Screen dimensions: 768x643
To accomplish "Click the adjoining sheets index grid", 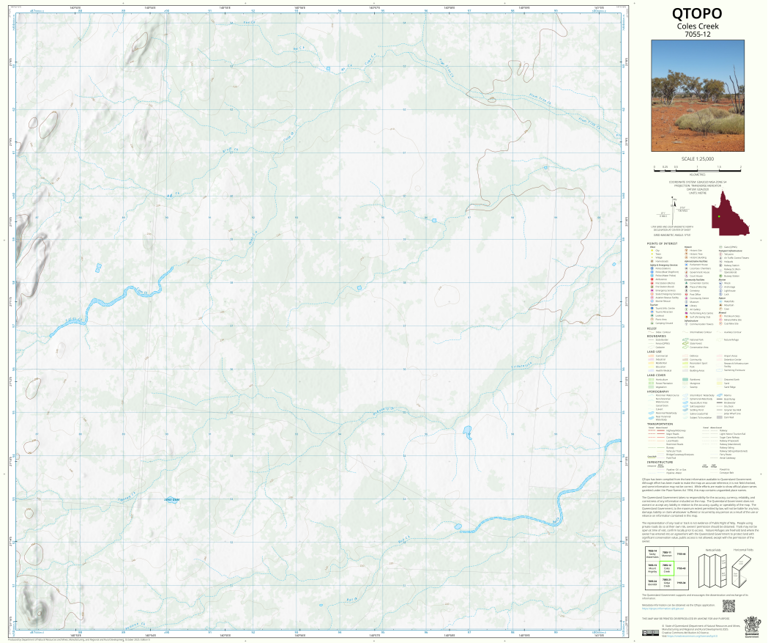I will (x=667, y=568).
